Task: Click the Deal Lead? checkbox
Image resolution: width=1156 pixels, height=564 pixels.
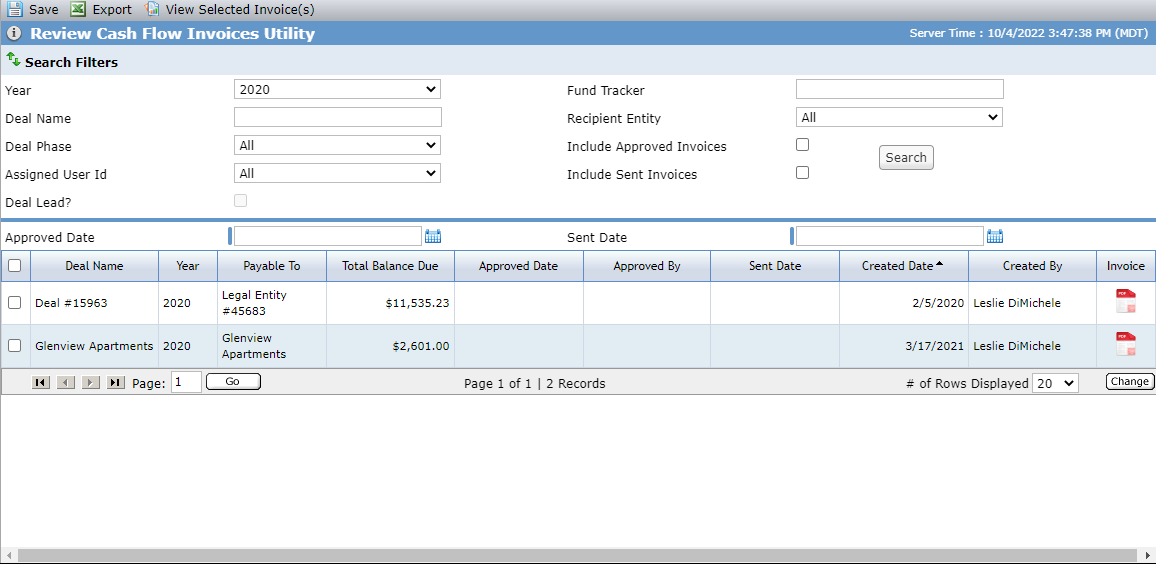Action: coord(240,201)
